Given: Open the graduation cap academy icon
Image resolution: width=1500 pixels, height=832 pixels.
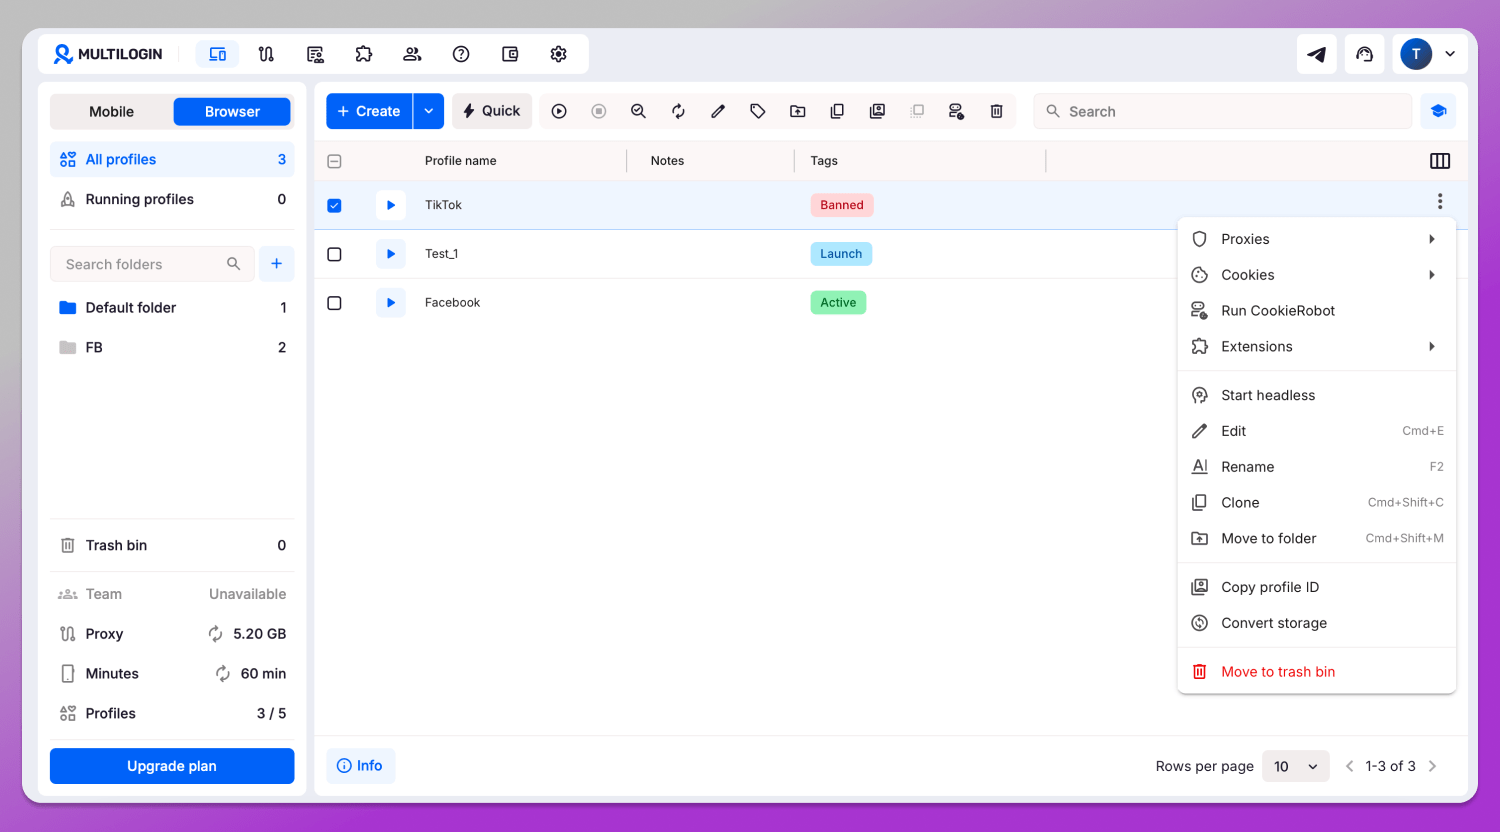Looking at the screenshot, I should pyautogui.click(x=1438, y=111).
